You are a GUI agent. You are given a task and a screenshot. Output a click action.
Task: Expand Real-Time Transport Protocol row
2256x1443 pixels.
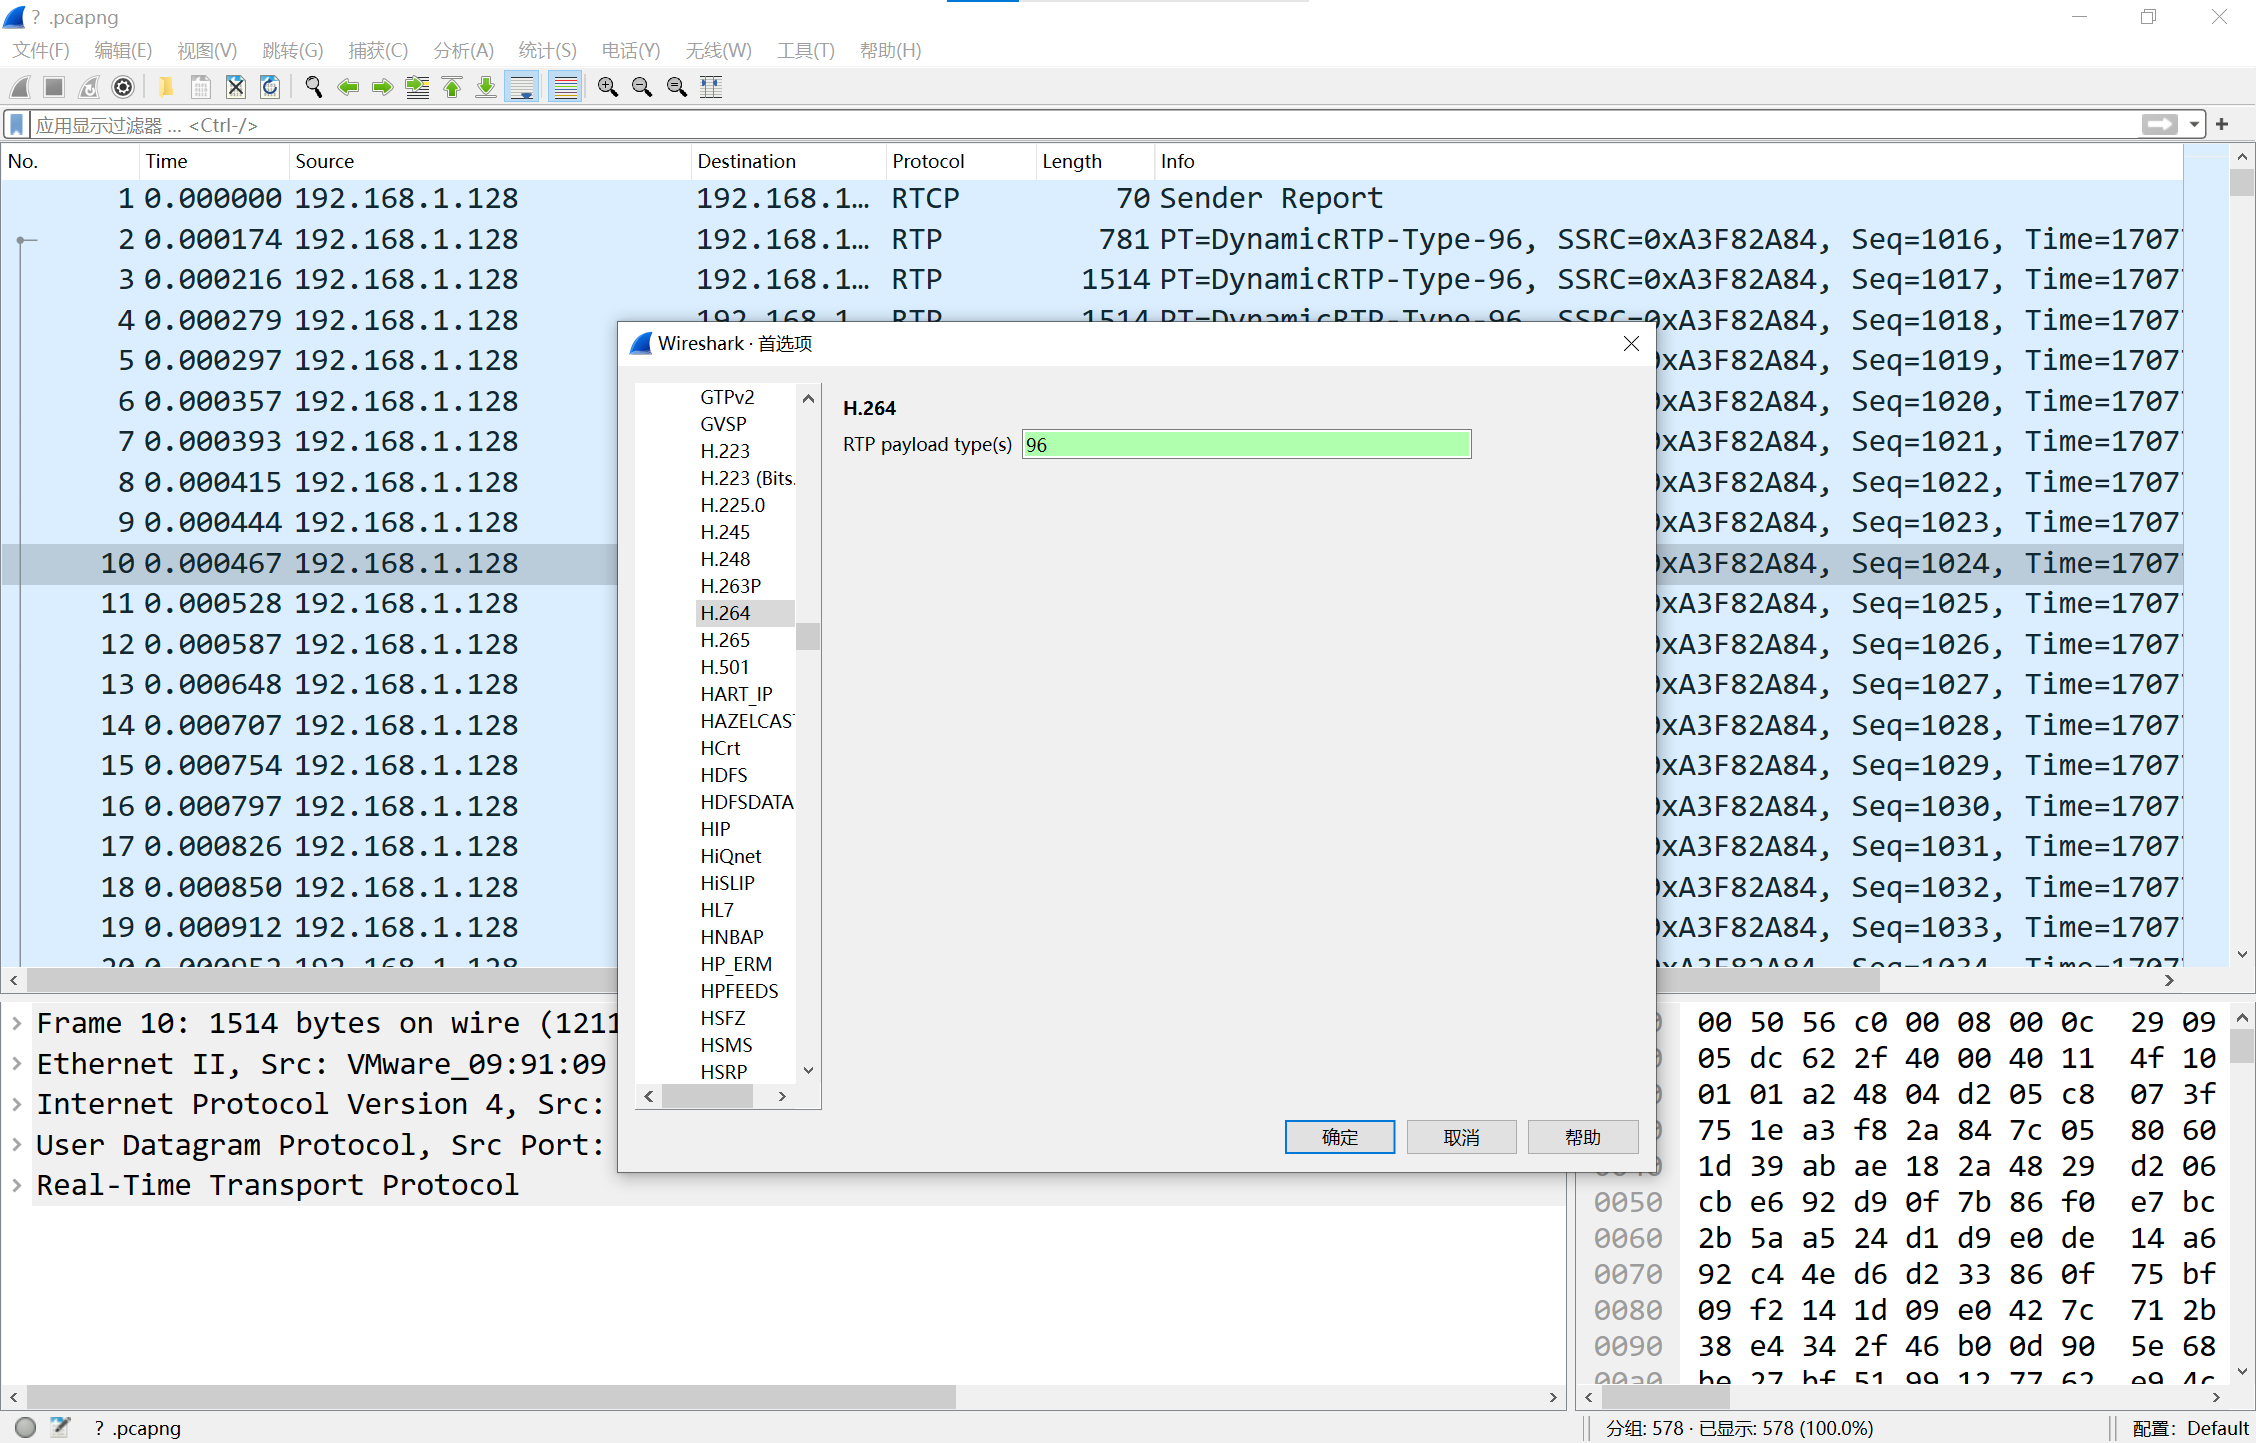pos(17,1185)
